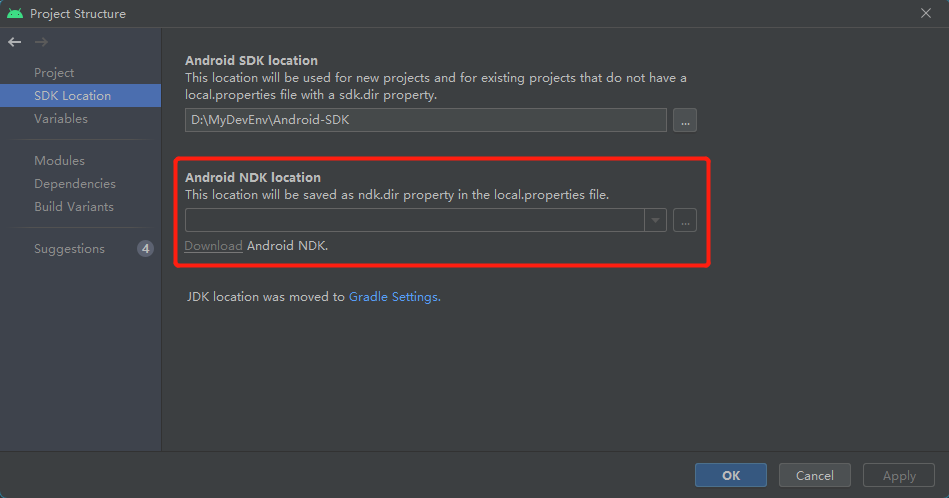The height and width of the screenshot is (498, 949).
Task: Click the Suggestions count badge showing 4
Action: tap(145, 249)
